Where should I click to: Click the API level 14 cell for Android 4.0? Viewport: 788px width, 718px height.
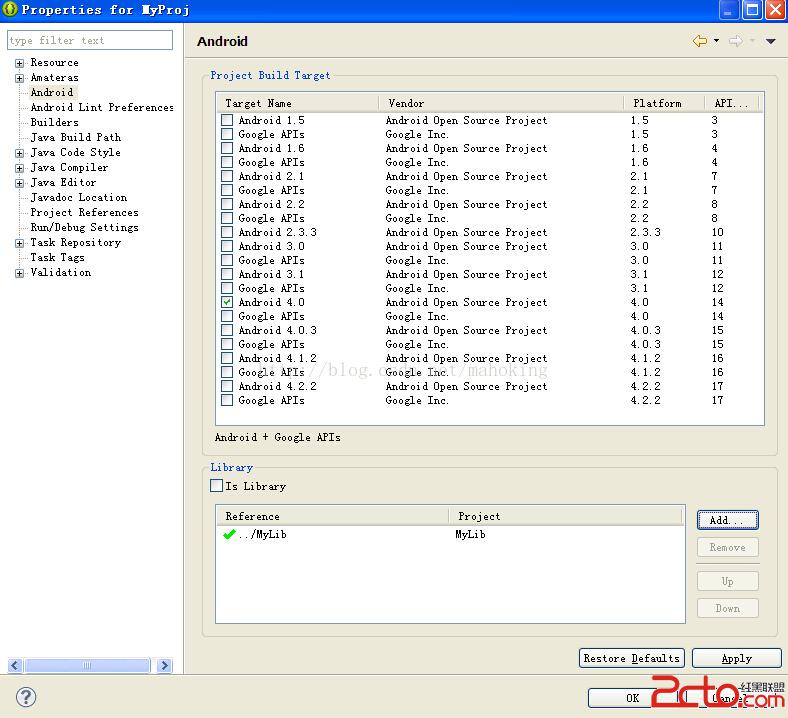click(x=717, y=302)
